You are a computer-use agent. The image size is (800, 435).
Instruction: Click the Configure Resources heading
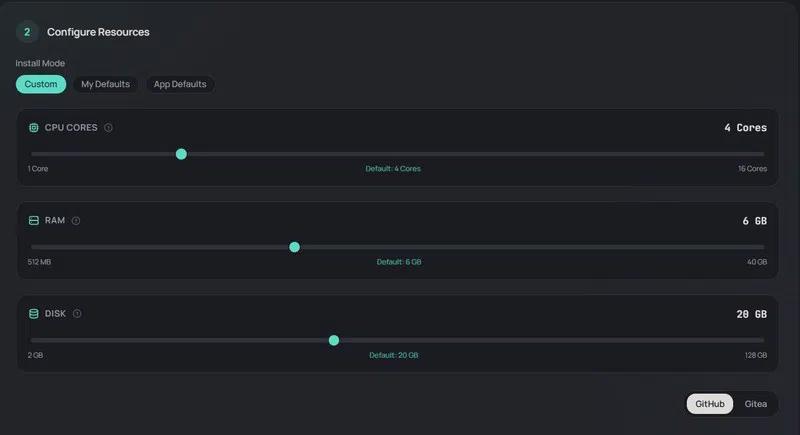[x=98, y=32]
